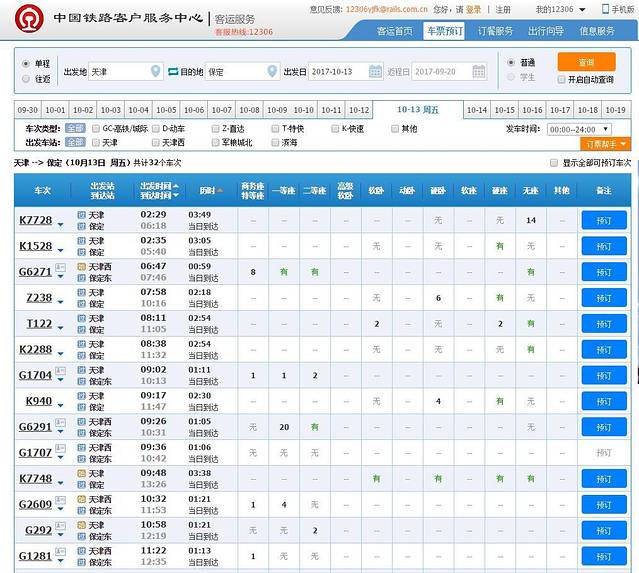Expand the K7728 train stops arrow
Viewport: 639px width, 573px height.
click(60, 221)
